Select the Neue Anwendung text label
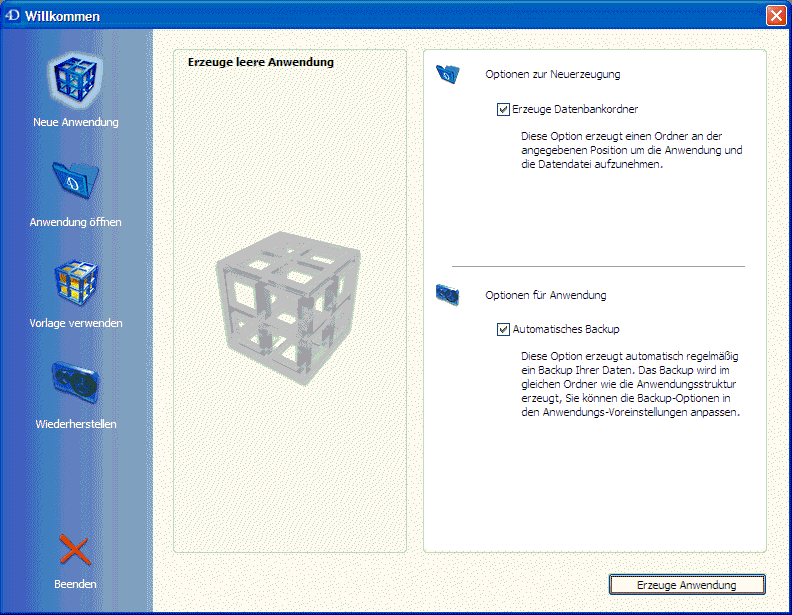The image size is (792, 615). (x=76, y=123)
